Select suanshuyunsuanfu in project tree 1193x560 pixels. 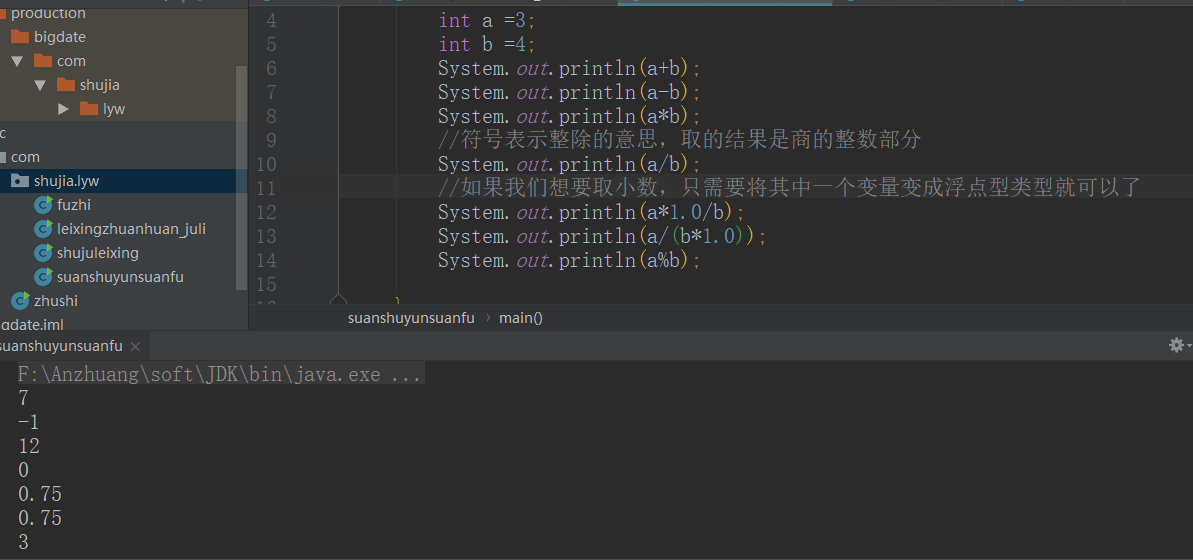[120, 277]
